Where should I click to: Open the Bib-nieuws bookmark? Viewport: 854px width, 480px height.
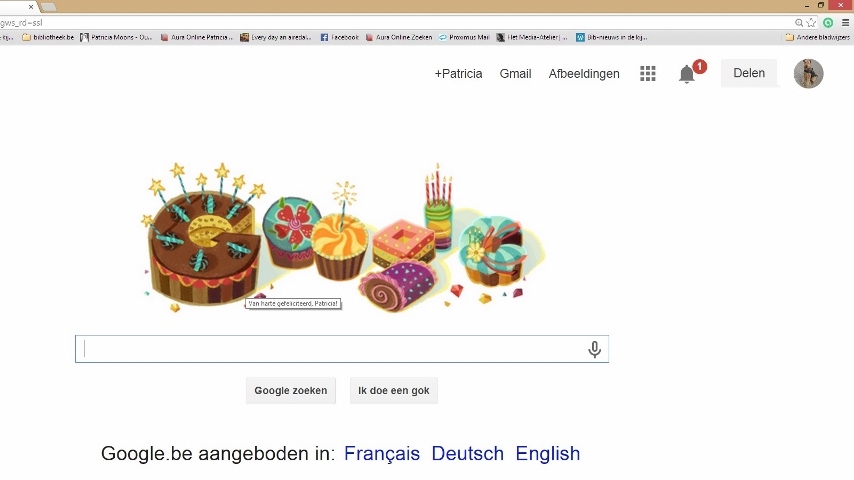(x=611, y=37)
